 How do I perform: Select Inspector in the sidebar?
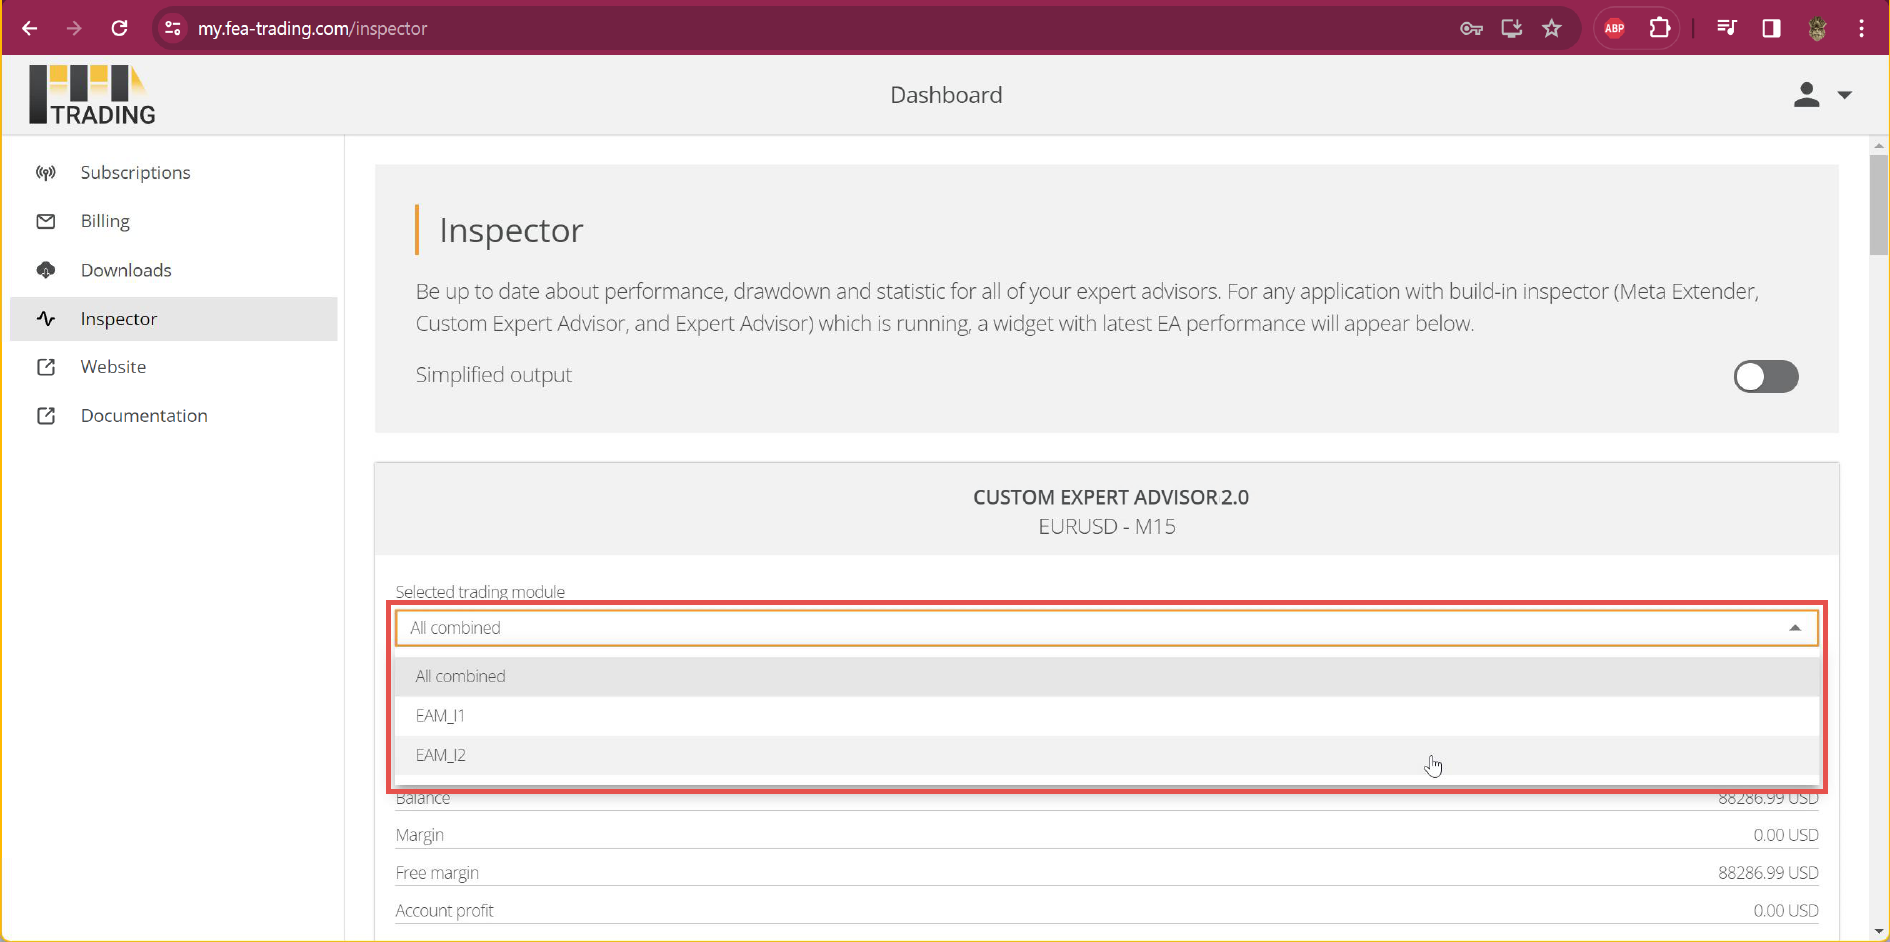coord(174,319)
